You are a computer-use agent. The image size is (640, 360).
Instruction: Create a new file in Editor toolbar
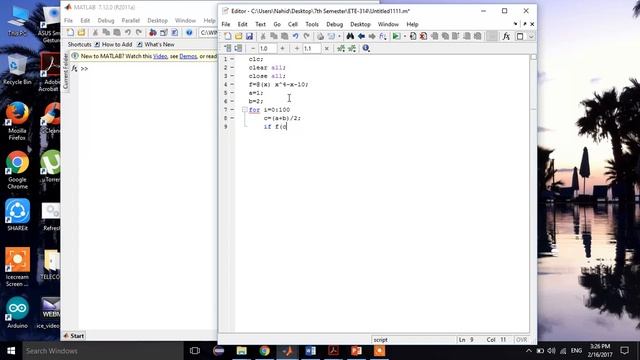coord(228,36)
